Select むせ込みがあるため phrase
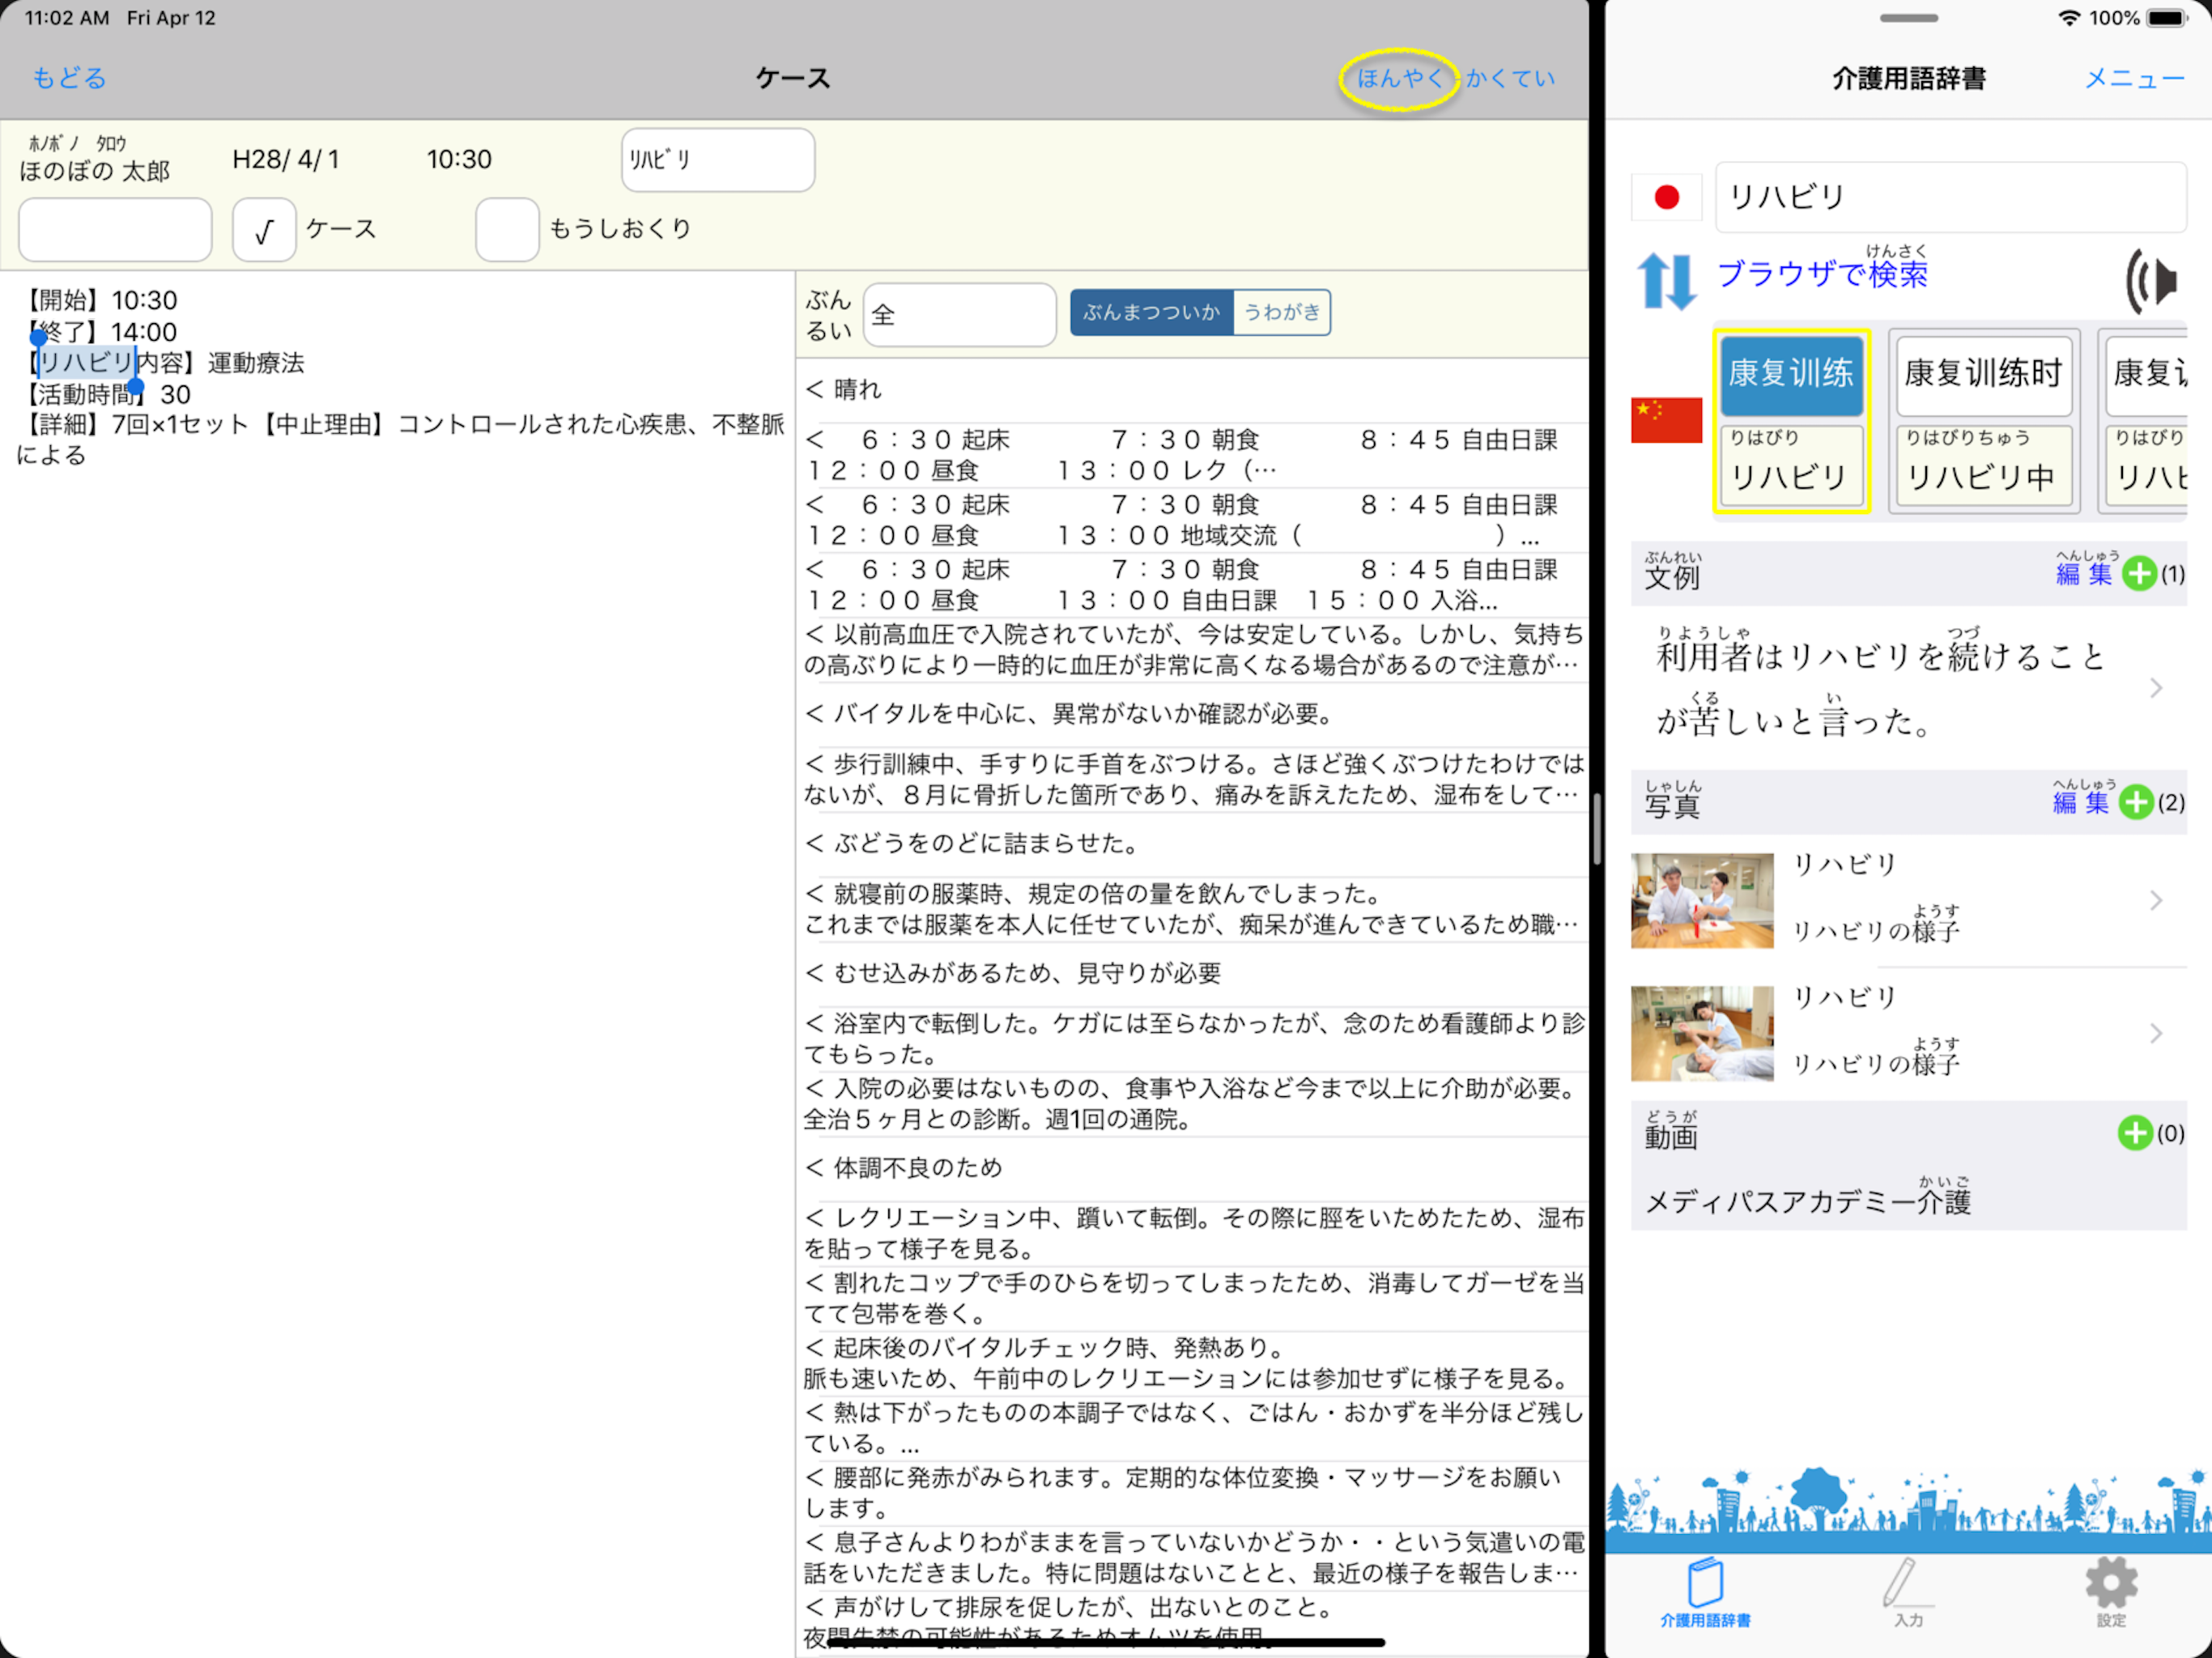The image size is (2212, 1658). pos(1192,974)
